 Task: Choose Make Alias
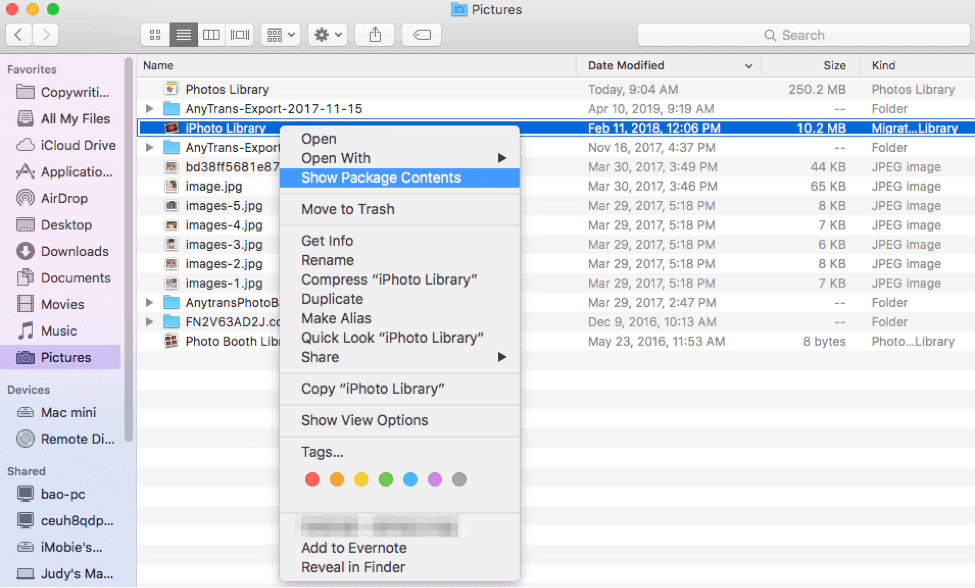(399, 318)
